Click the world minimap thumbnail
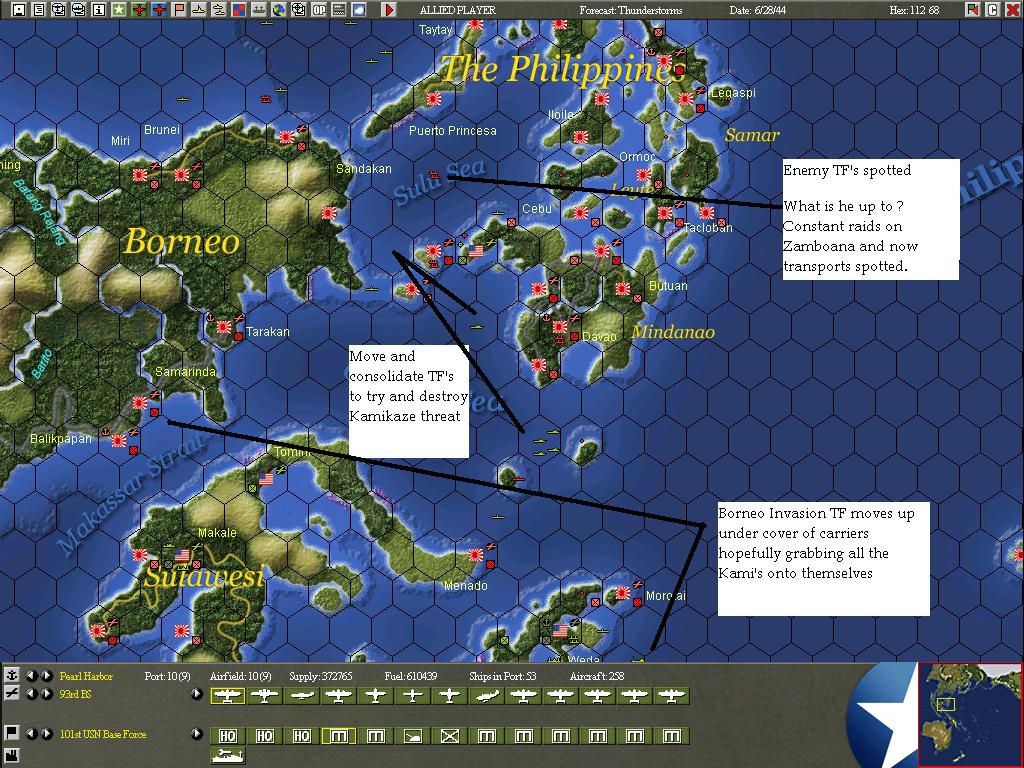 coord(969,714)
